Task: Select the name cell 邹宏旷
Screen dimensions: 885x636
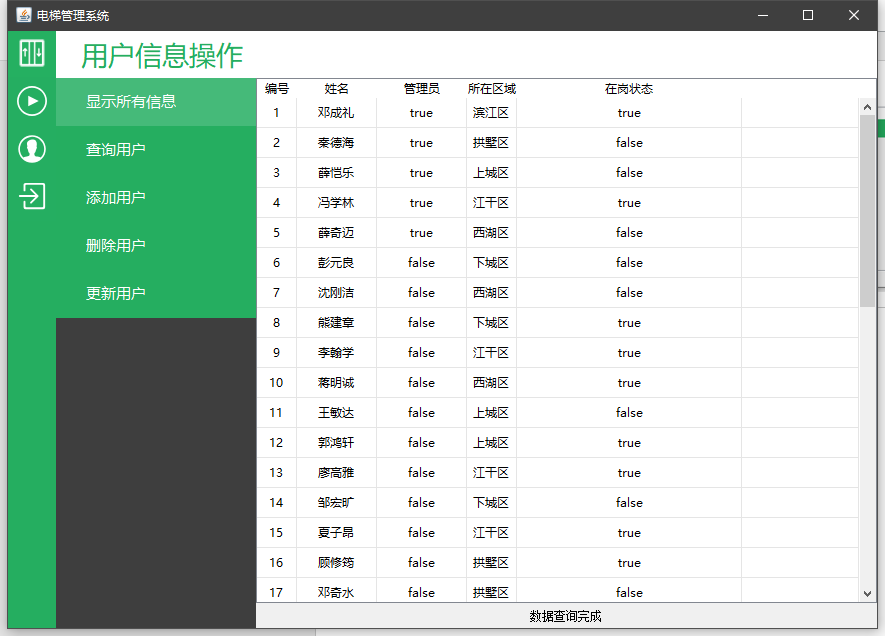Action: tap(336, 502)
